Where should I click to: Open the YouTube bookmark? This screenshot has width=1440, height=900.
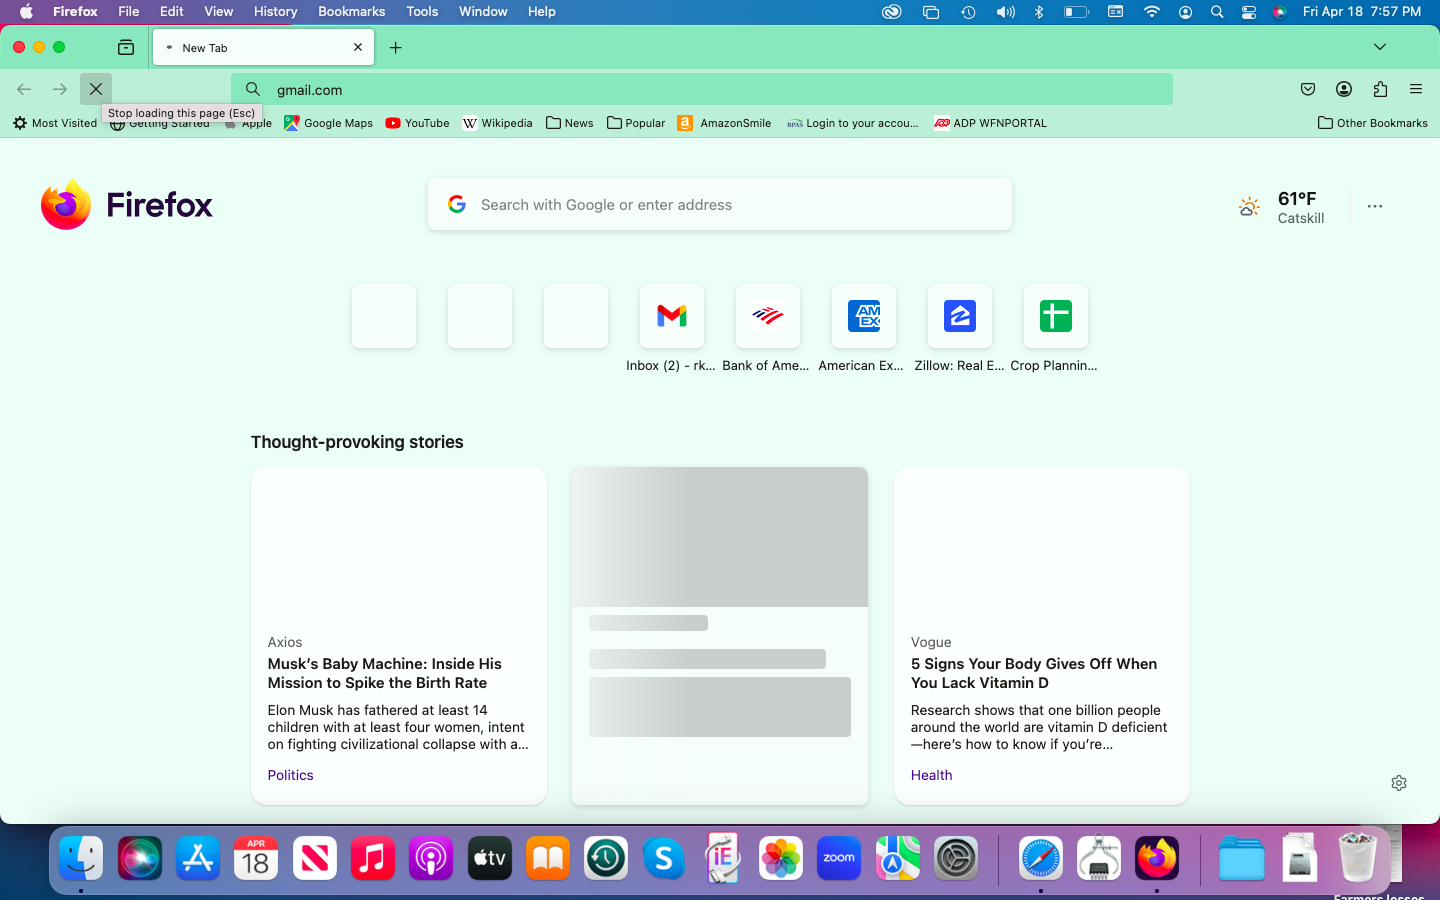[x=417, y=123]
